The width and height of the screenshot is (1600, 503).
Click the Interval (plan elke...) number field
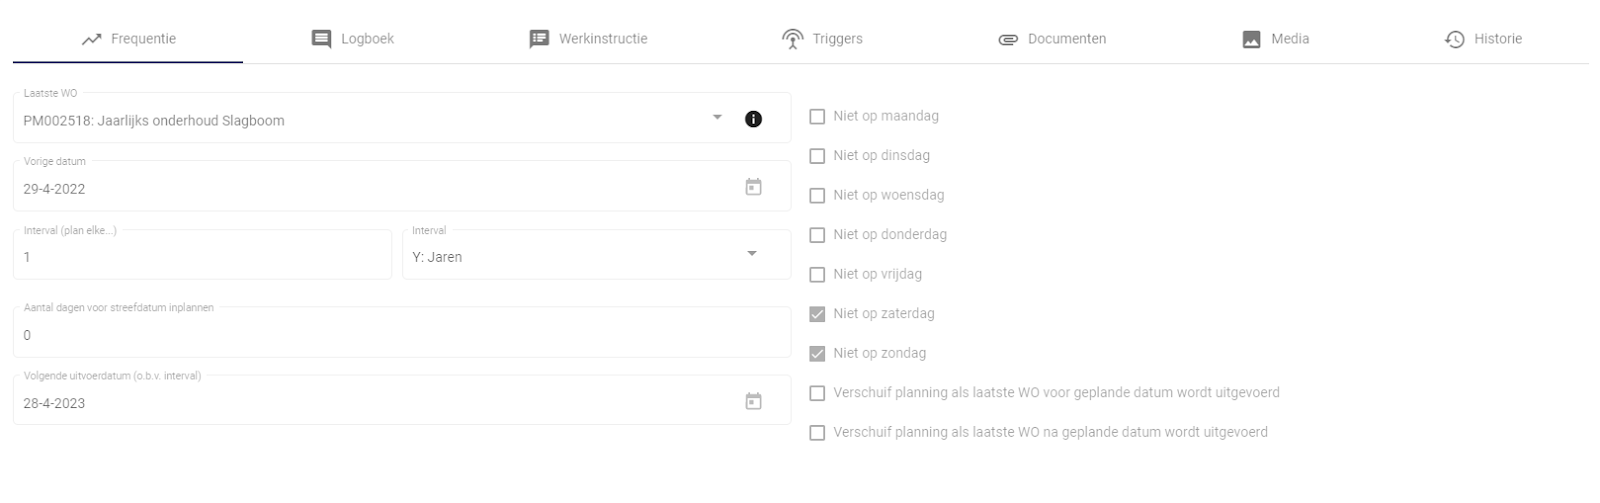point(200,257)
